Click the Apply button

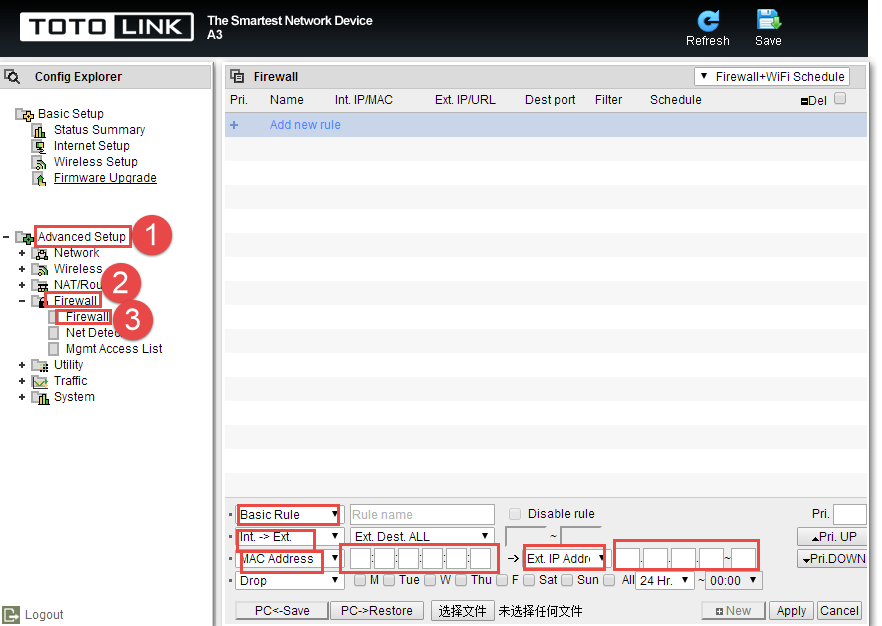791,611
